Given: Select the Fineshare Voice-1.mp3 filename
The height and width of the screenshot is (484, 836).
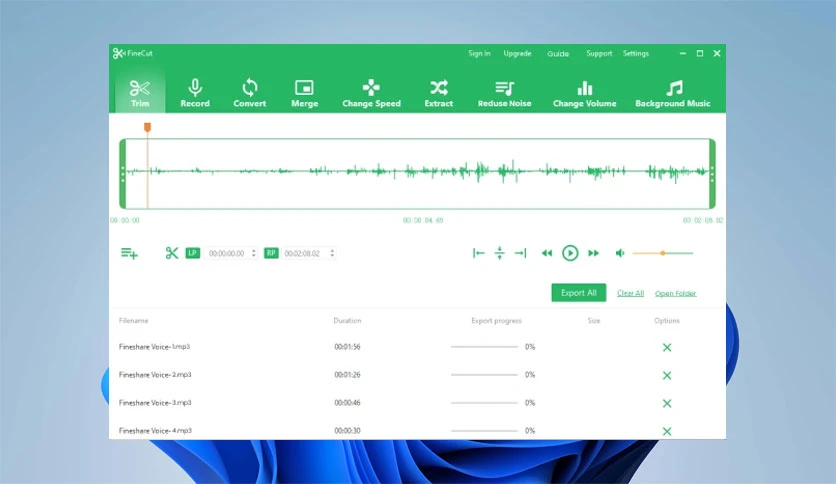Looking at the screenshot, I should pos(154,346).
